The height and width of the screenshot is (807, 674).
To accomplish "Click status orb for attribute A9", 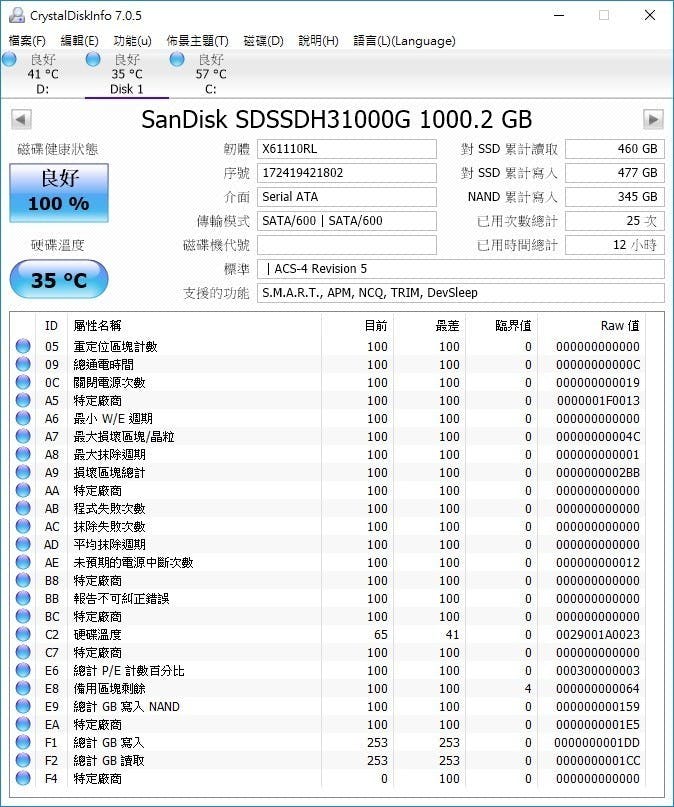I will coord(23,472).
